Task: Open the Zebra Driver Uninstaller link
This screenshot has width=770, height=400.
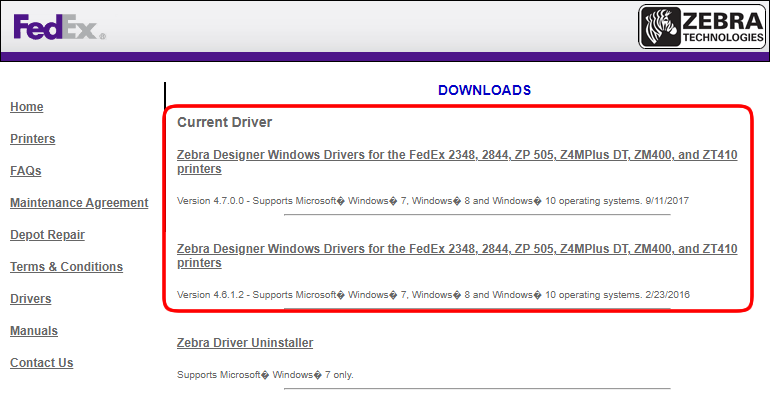Action: click(245, 343)
